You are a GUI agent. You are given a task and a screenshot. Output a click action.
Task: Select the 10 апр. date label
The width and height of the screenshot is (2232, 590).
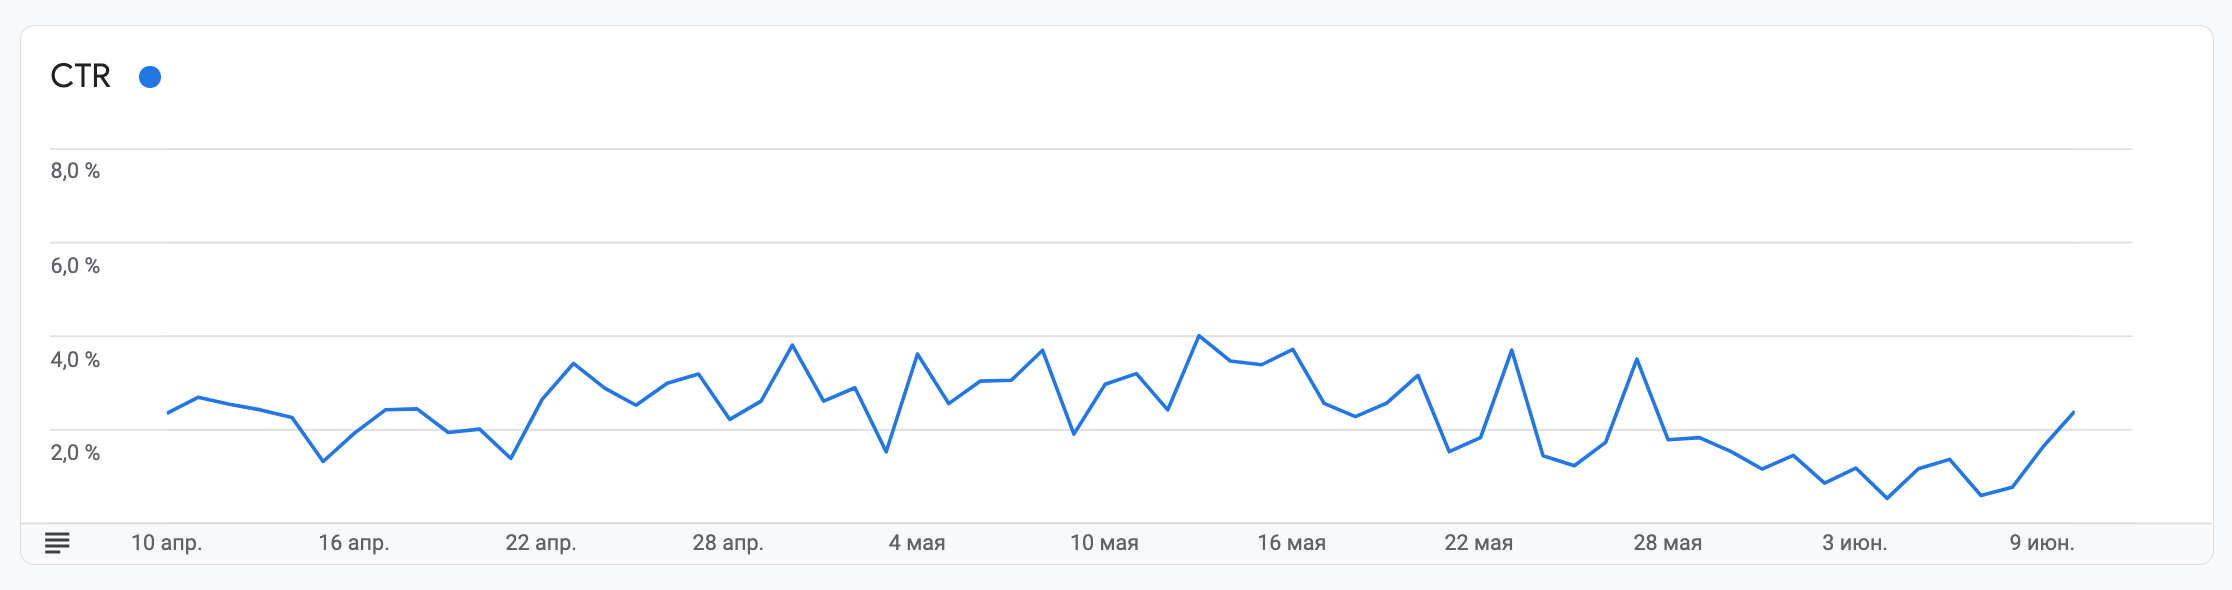(167, 543)
